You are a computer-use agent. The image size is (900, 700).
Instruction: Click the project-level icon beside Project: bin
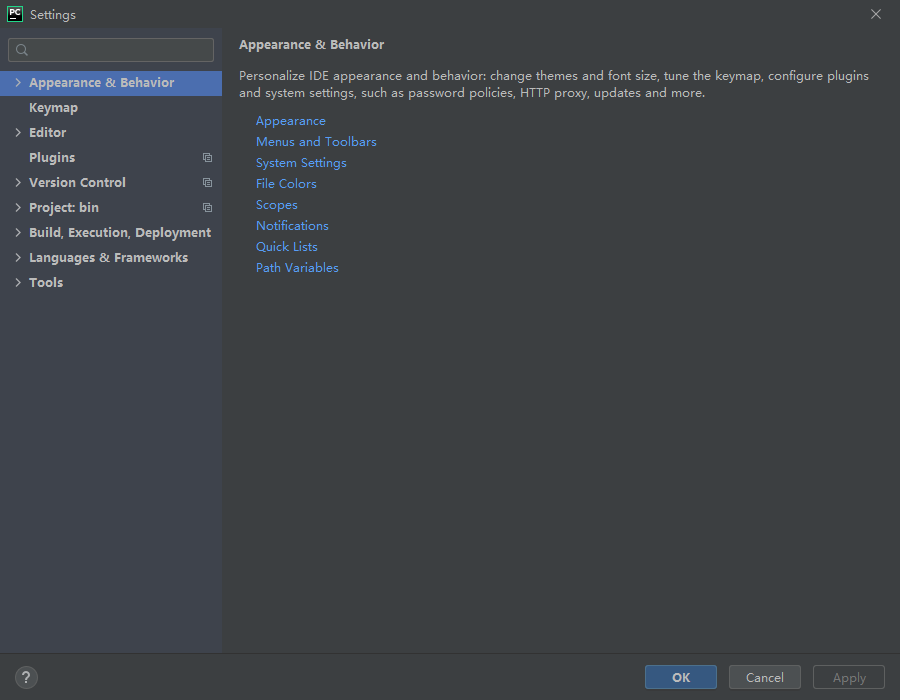pos(207,207)
